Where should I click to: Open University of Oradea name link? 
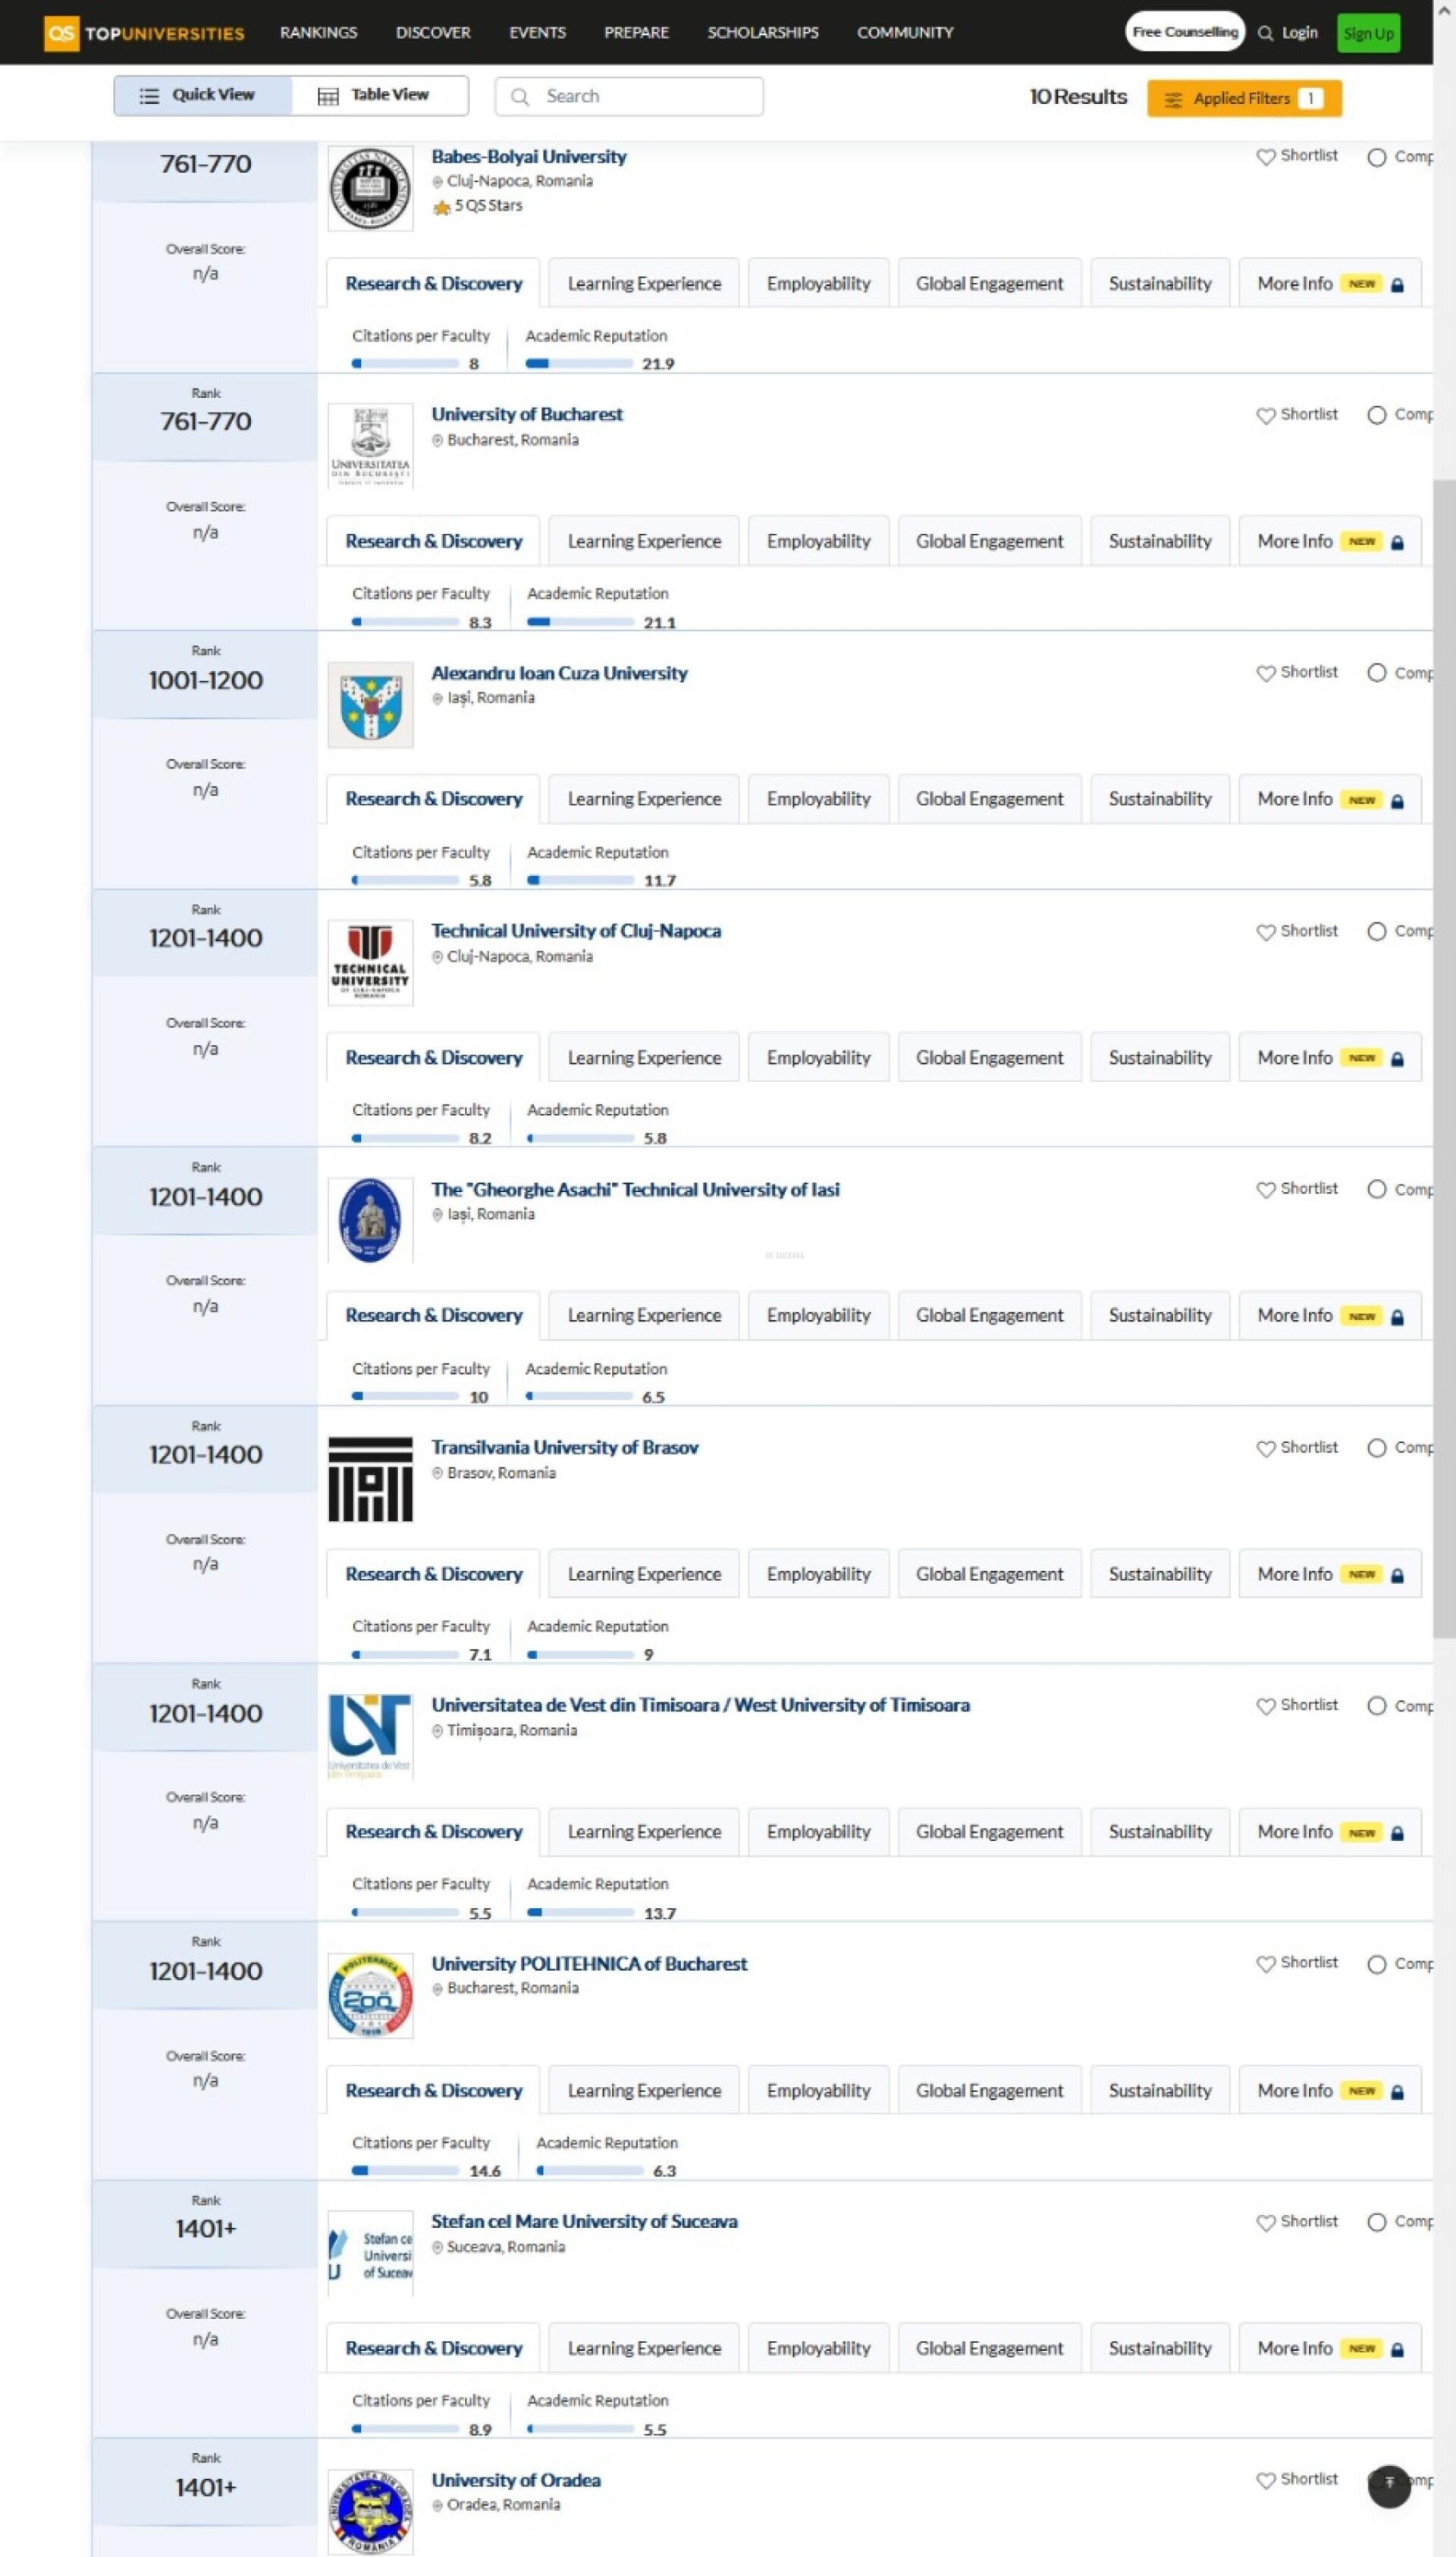pos(516,2480)
